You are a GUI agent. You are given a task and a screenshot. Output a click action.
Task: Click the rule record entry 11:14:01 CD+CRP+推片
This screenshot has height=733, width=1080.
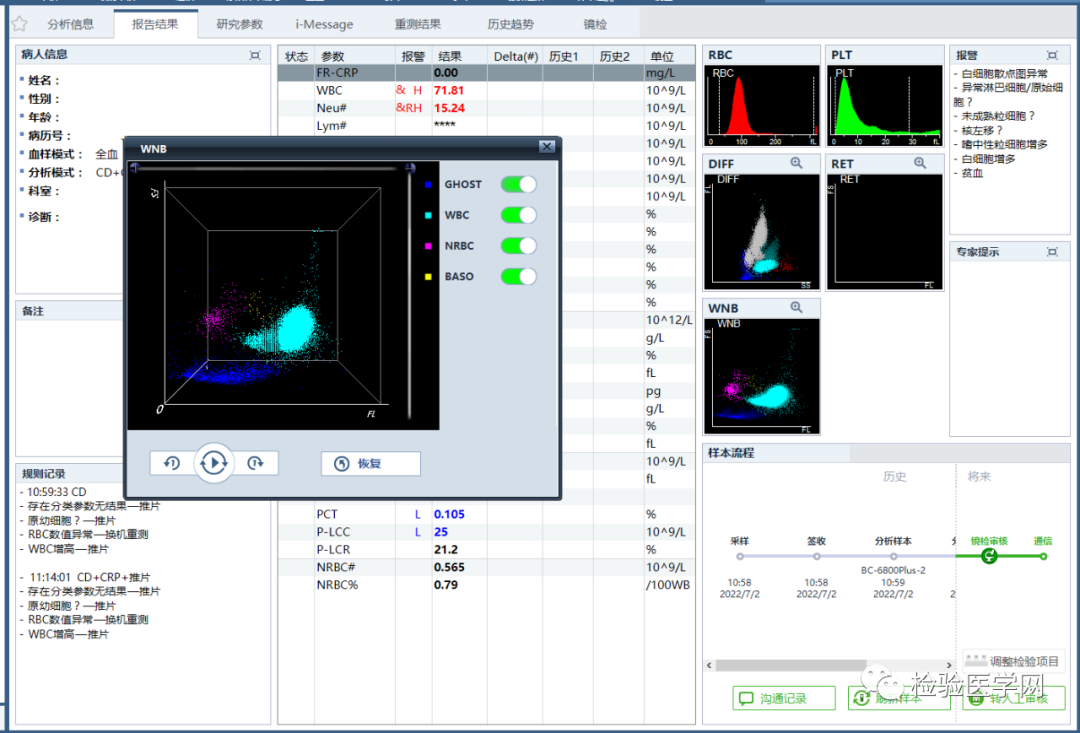point(89,577)
